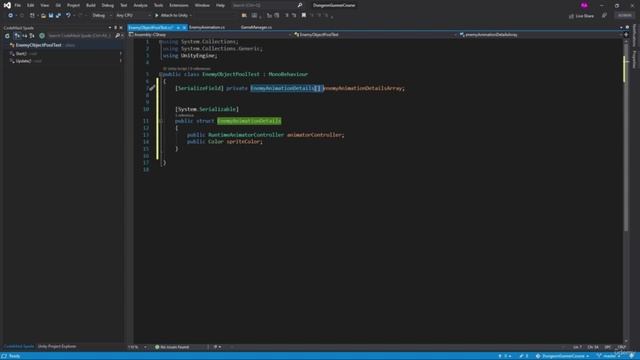Viewport: 640px width, 360px height.
Task: Open the Any CPU platform dropdown
Action: 133,16
